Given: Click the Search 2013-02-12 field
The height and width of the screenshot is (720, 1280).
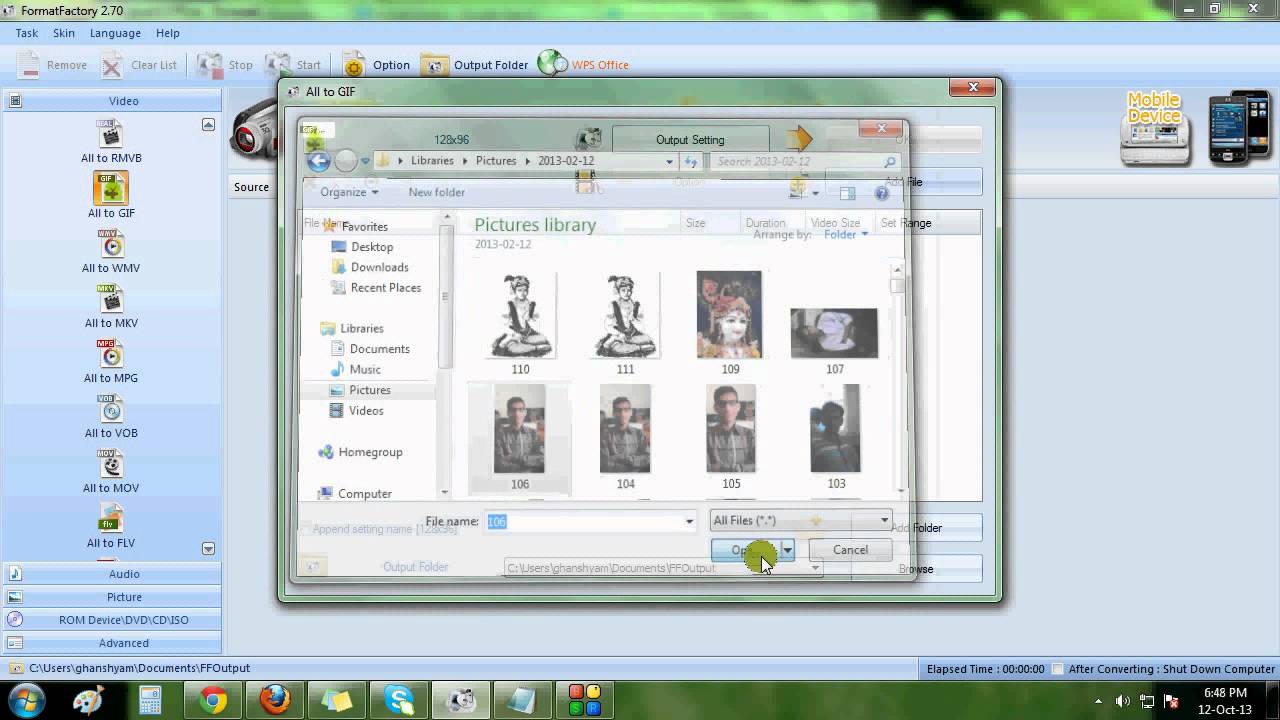Looking at the screenshot, I should coord(806,161).
